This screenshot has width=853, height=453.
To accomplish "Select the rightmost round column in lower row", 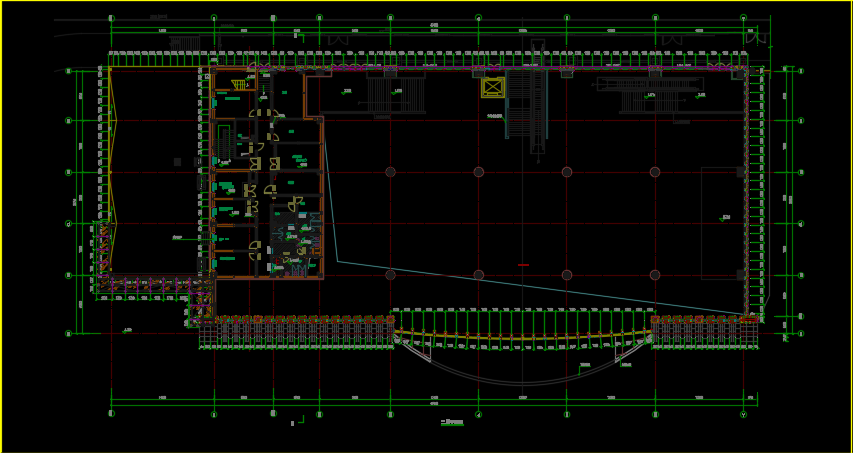I will point(655,275).
